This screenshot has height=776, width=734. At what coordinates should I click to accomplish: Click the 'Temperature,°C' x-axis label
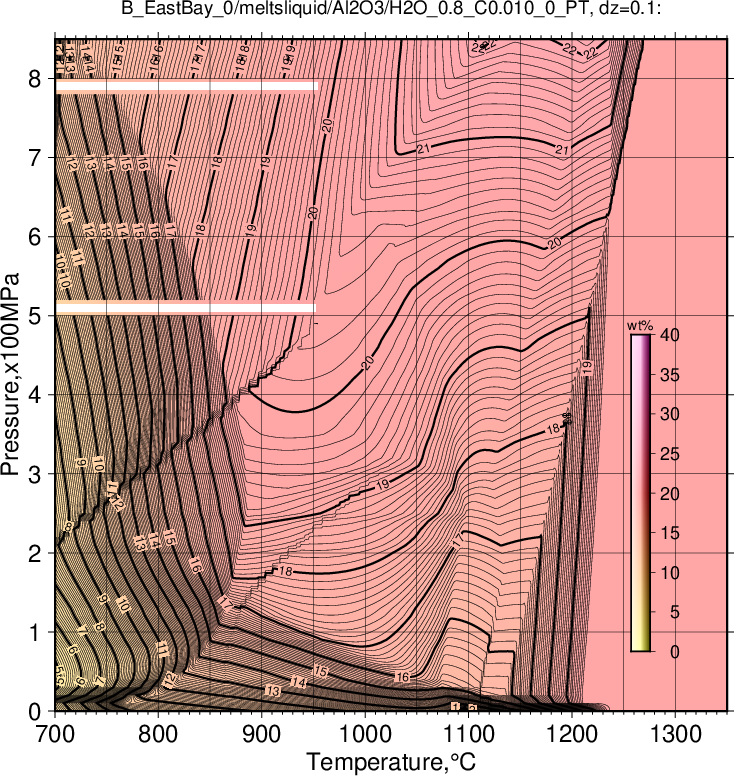391,762
